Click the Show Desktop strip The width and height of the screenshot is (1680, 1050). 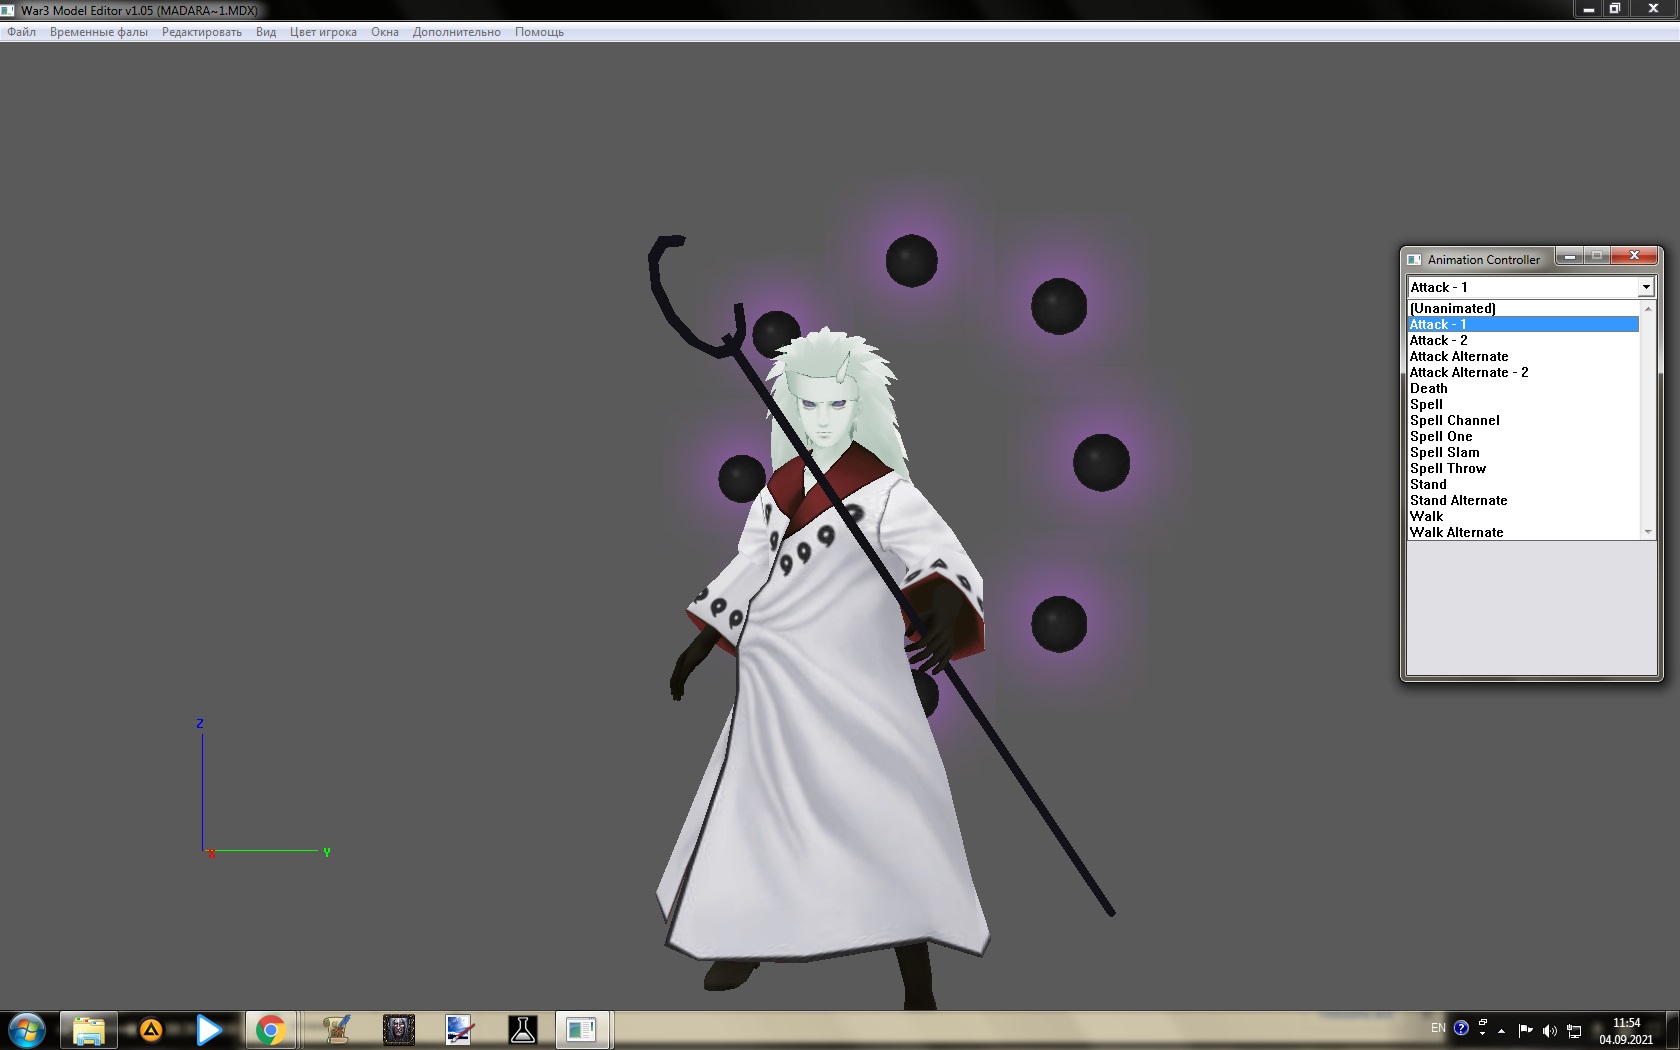point(1673,1031)
